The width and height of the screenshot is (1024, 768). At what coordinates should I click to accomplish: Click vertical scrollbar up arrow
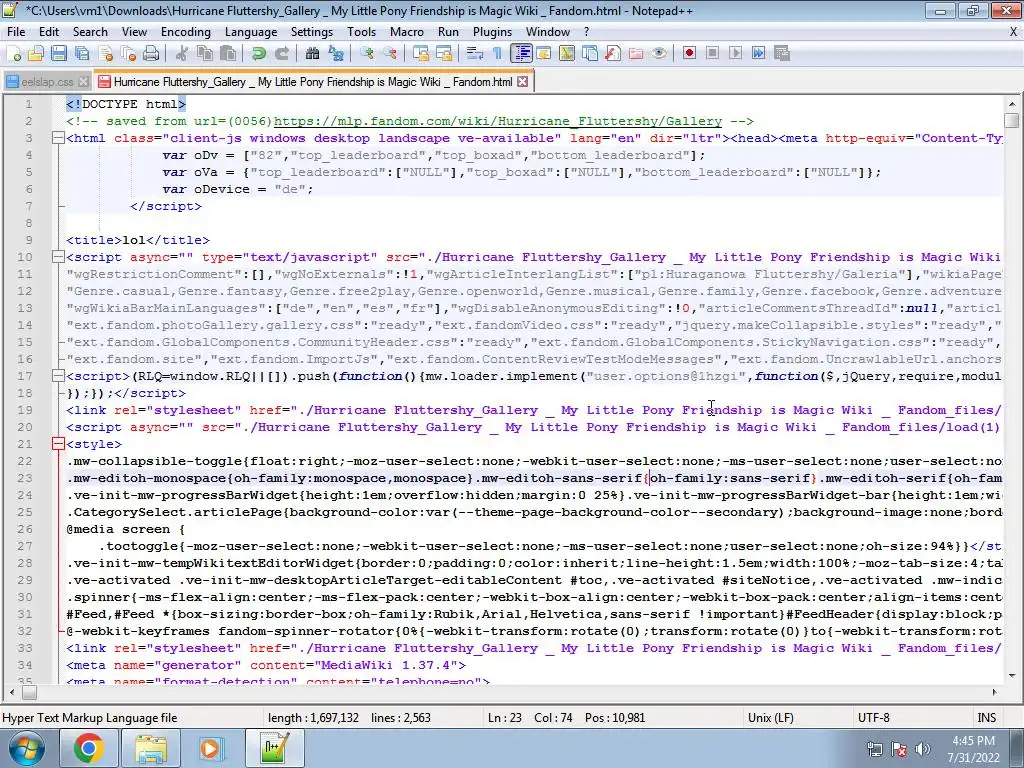pyautogui.click(x=1012, y=104)
